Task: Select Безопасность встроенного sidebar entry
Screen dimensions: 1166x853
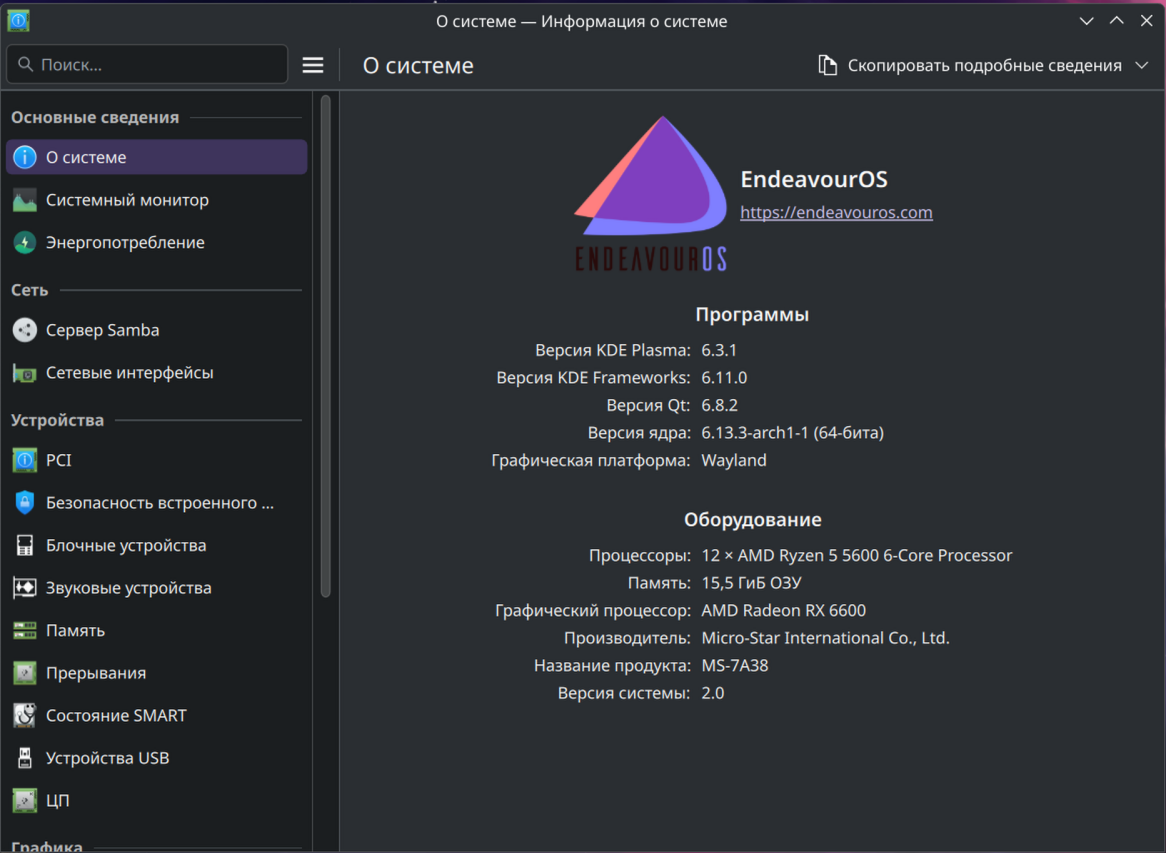Action: pos(157,503)
